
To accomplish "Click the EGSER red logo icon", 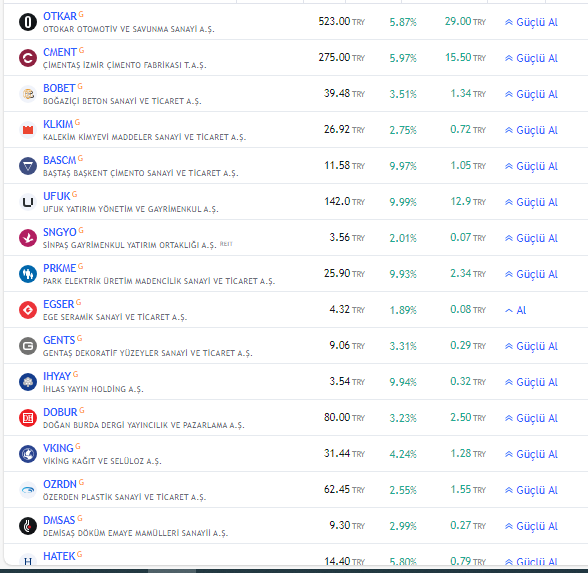I will pos(28,310).
